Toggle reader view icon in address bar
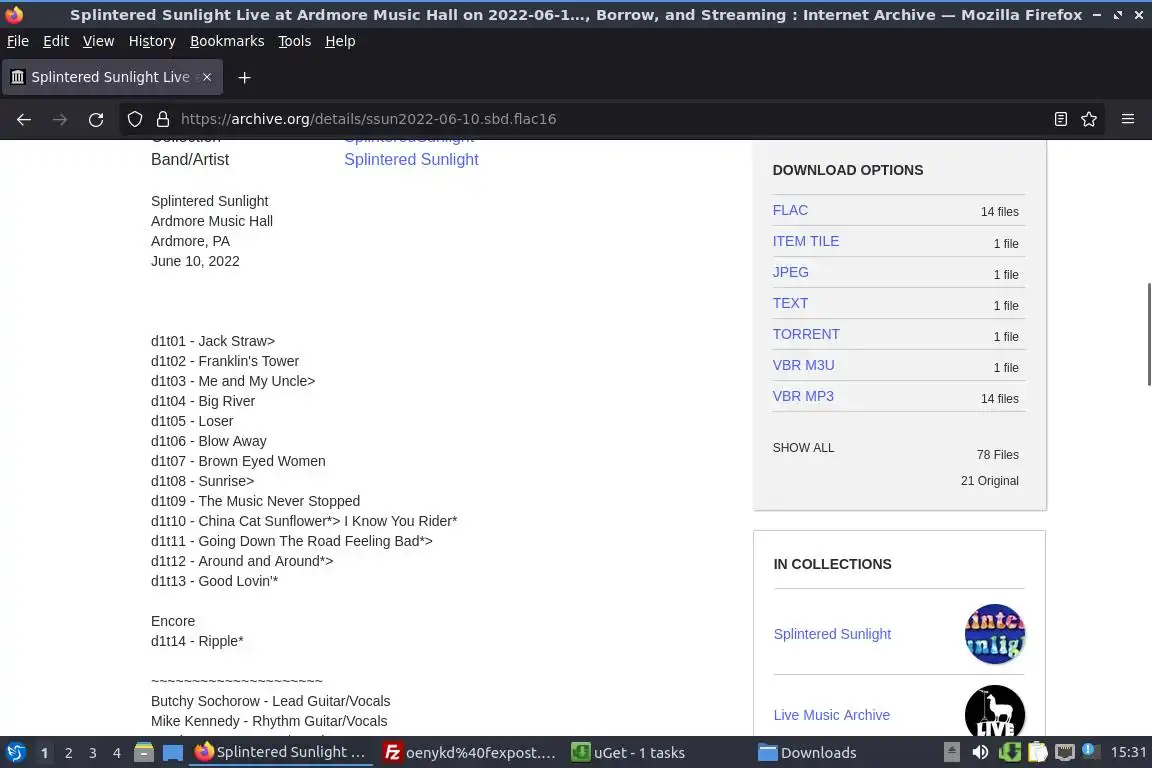Screen dimensions: 1152x768 pyautogui.click(x=1060, y=119)
